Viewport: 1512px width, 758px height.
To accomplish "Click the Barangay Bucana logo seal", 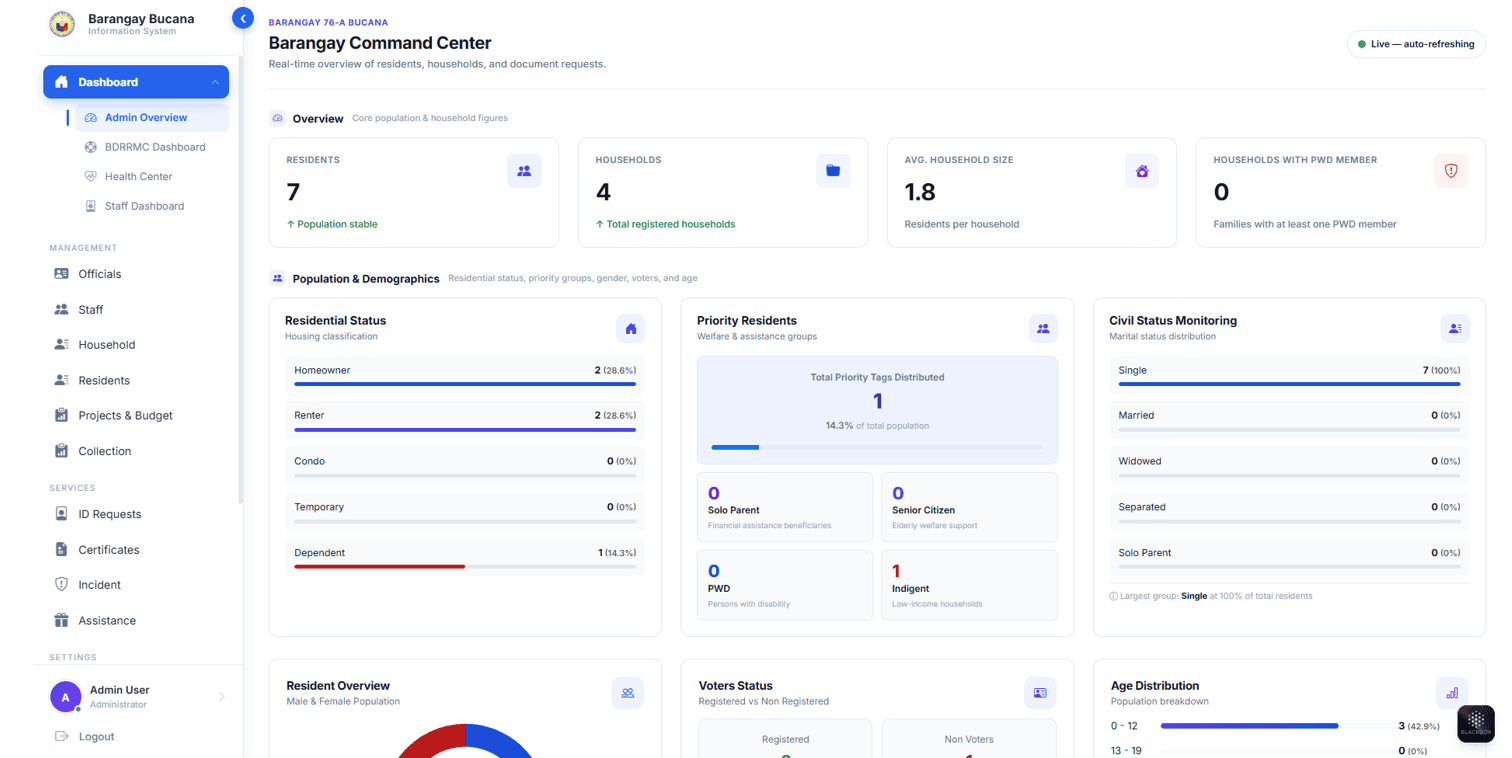I will [x=62, y=24].
